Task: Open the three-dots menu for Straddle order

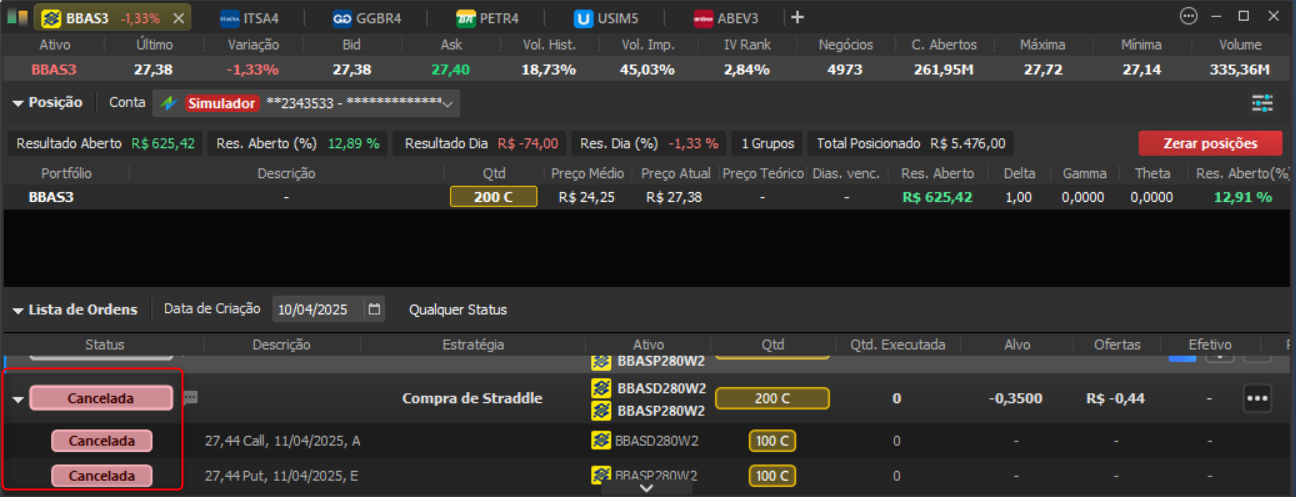Action: tap(1257, 398)
